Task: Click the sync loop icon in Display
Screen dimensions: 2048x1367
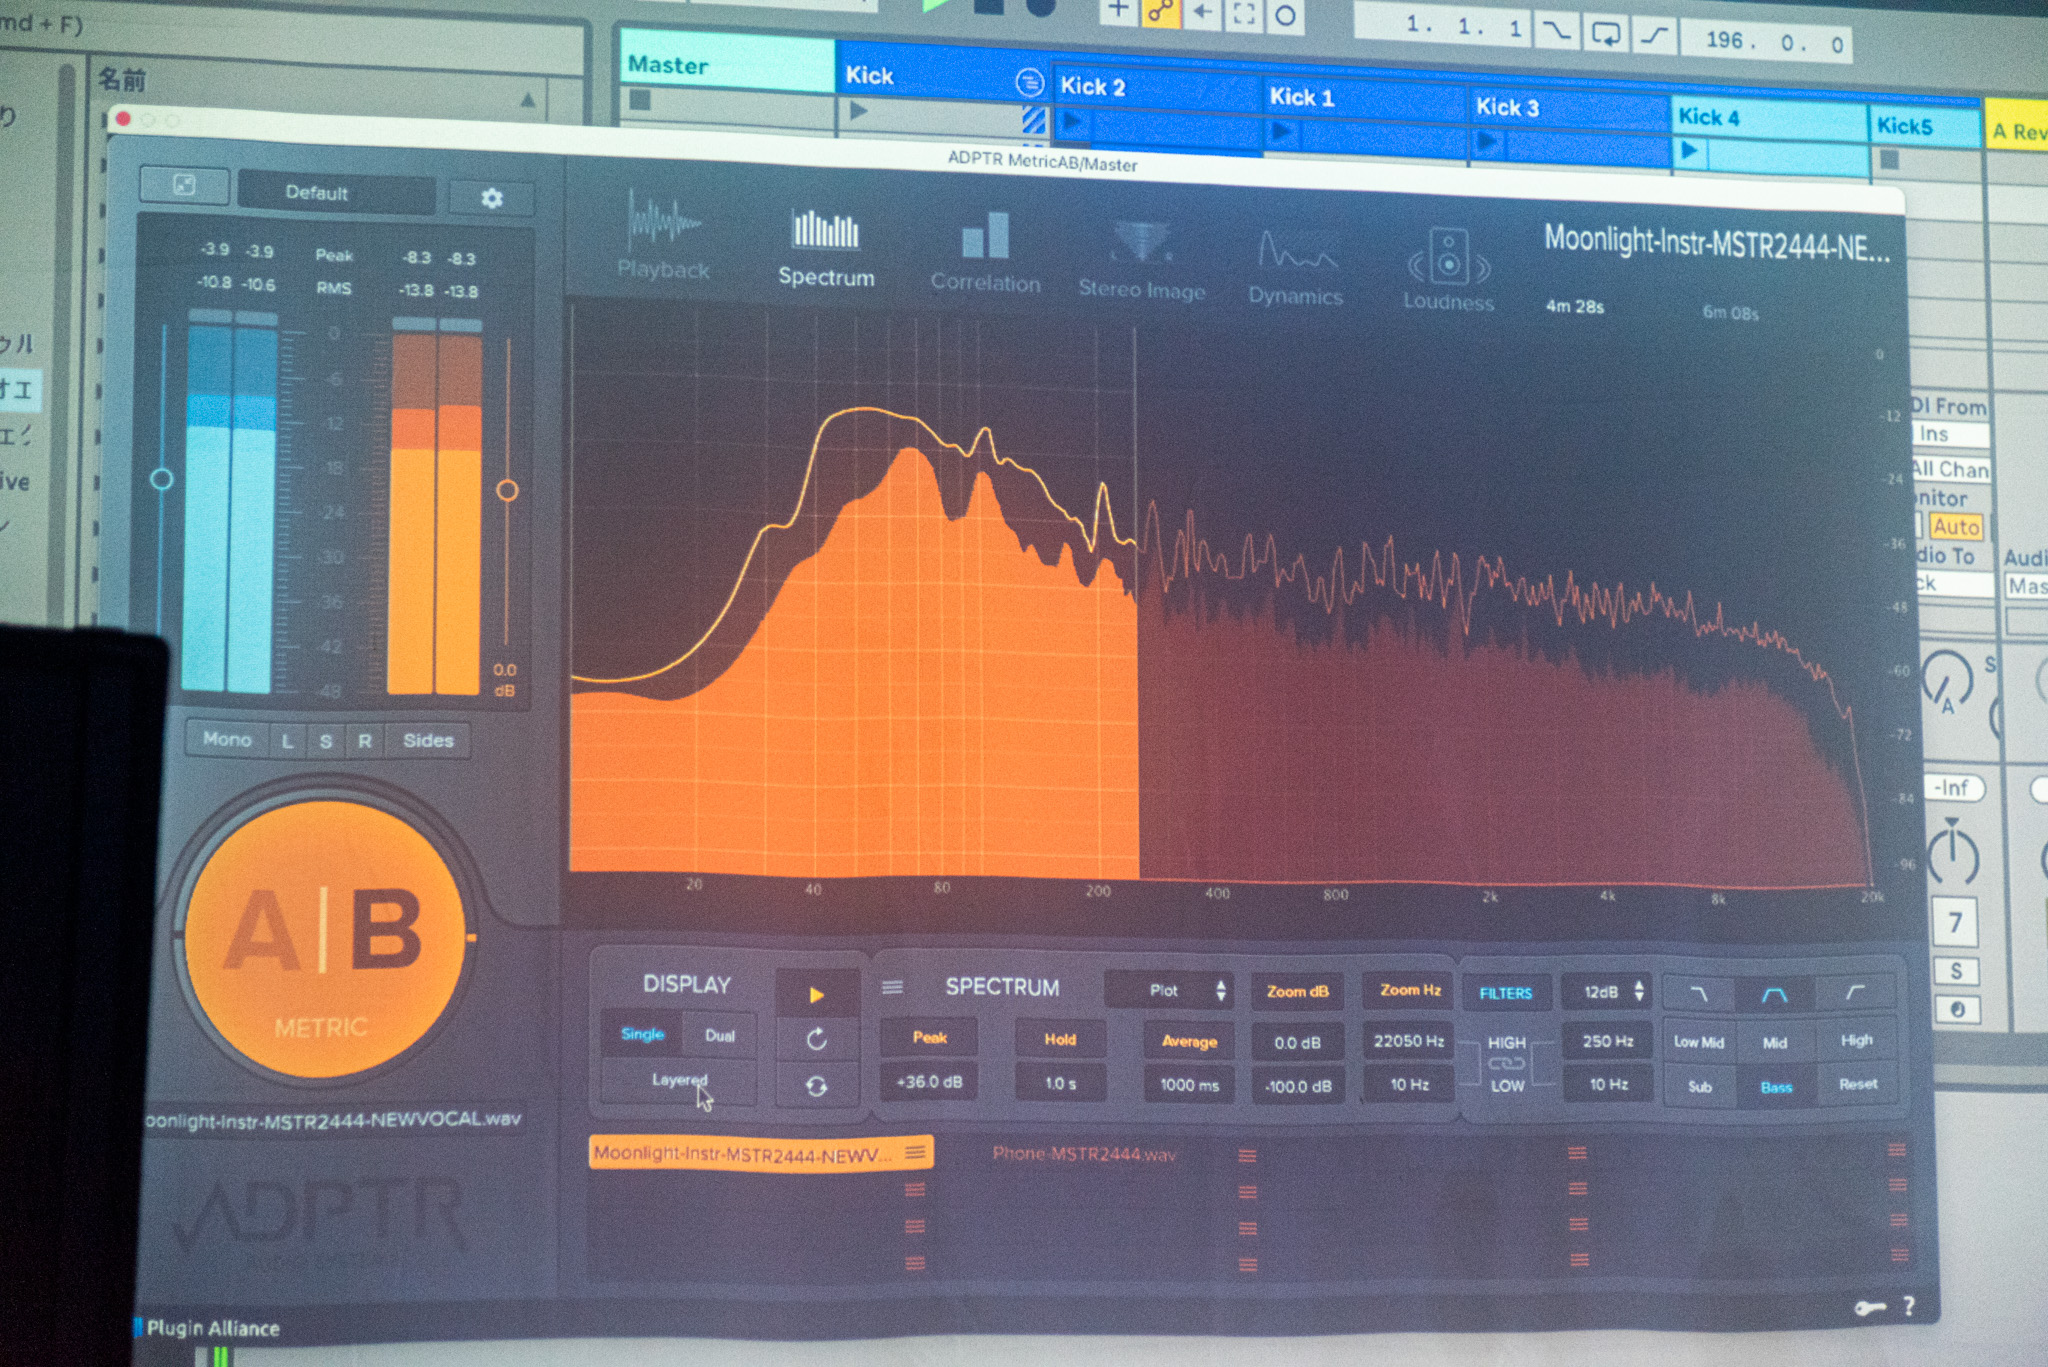Action: coord(816,1086)
